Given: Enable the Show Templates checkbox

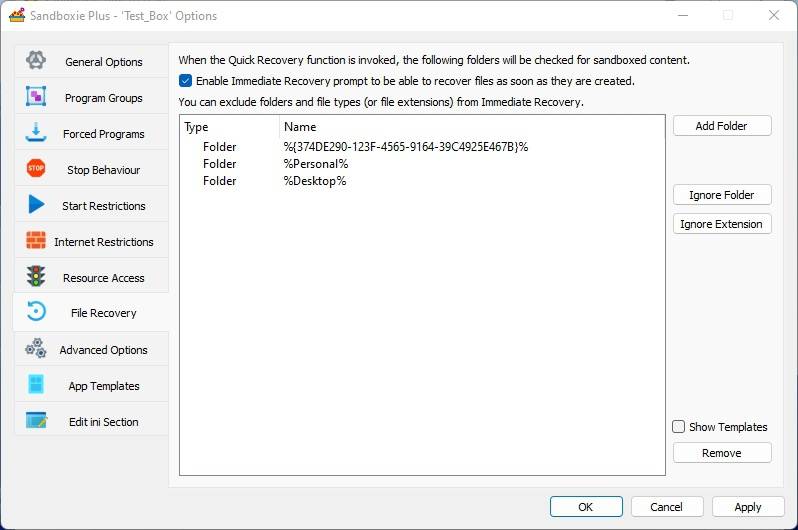Looking at the screenshot, I should 678,427.
